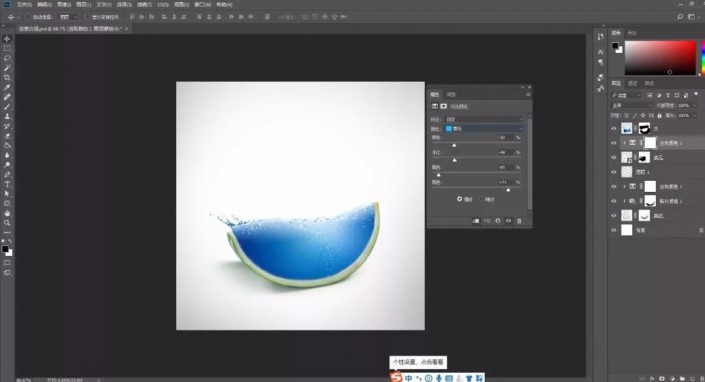Switch to the 通道 Channels tab
This screenshot has width=705, height=382.
point(633,84)
